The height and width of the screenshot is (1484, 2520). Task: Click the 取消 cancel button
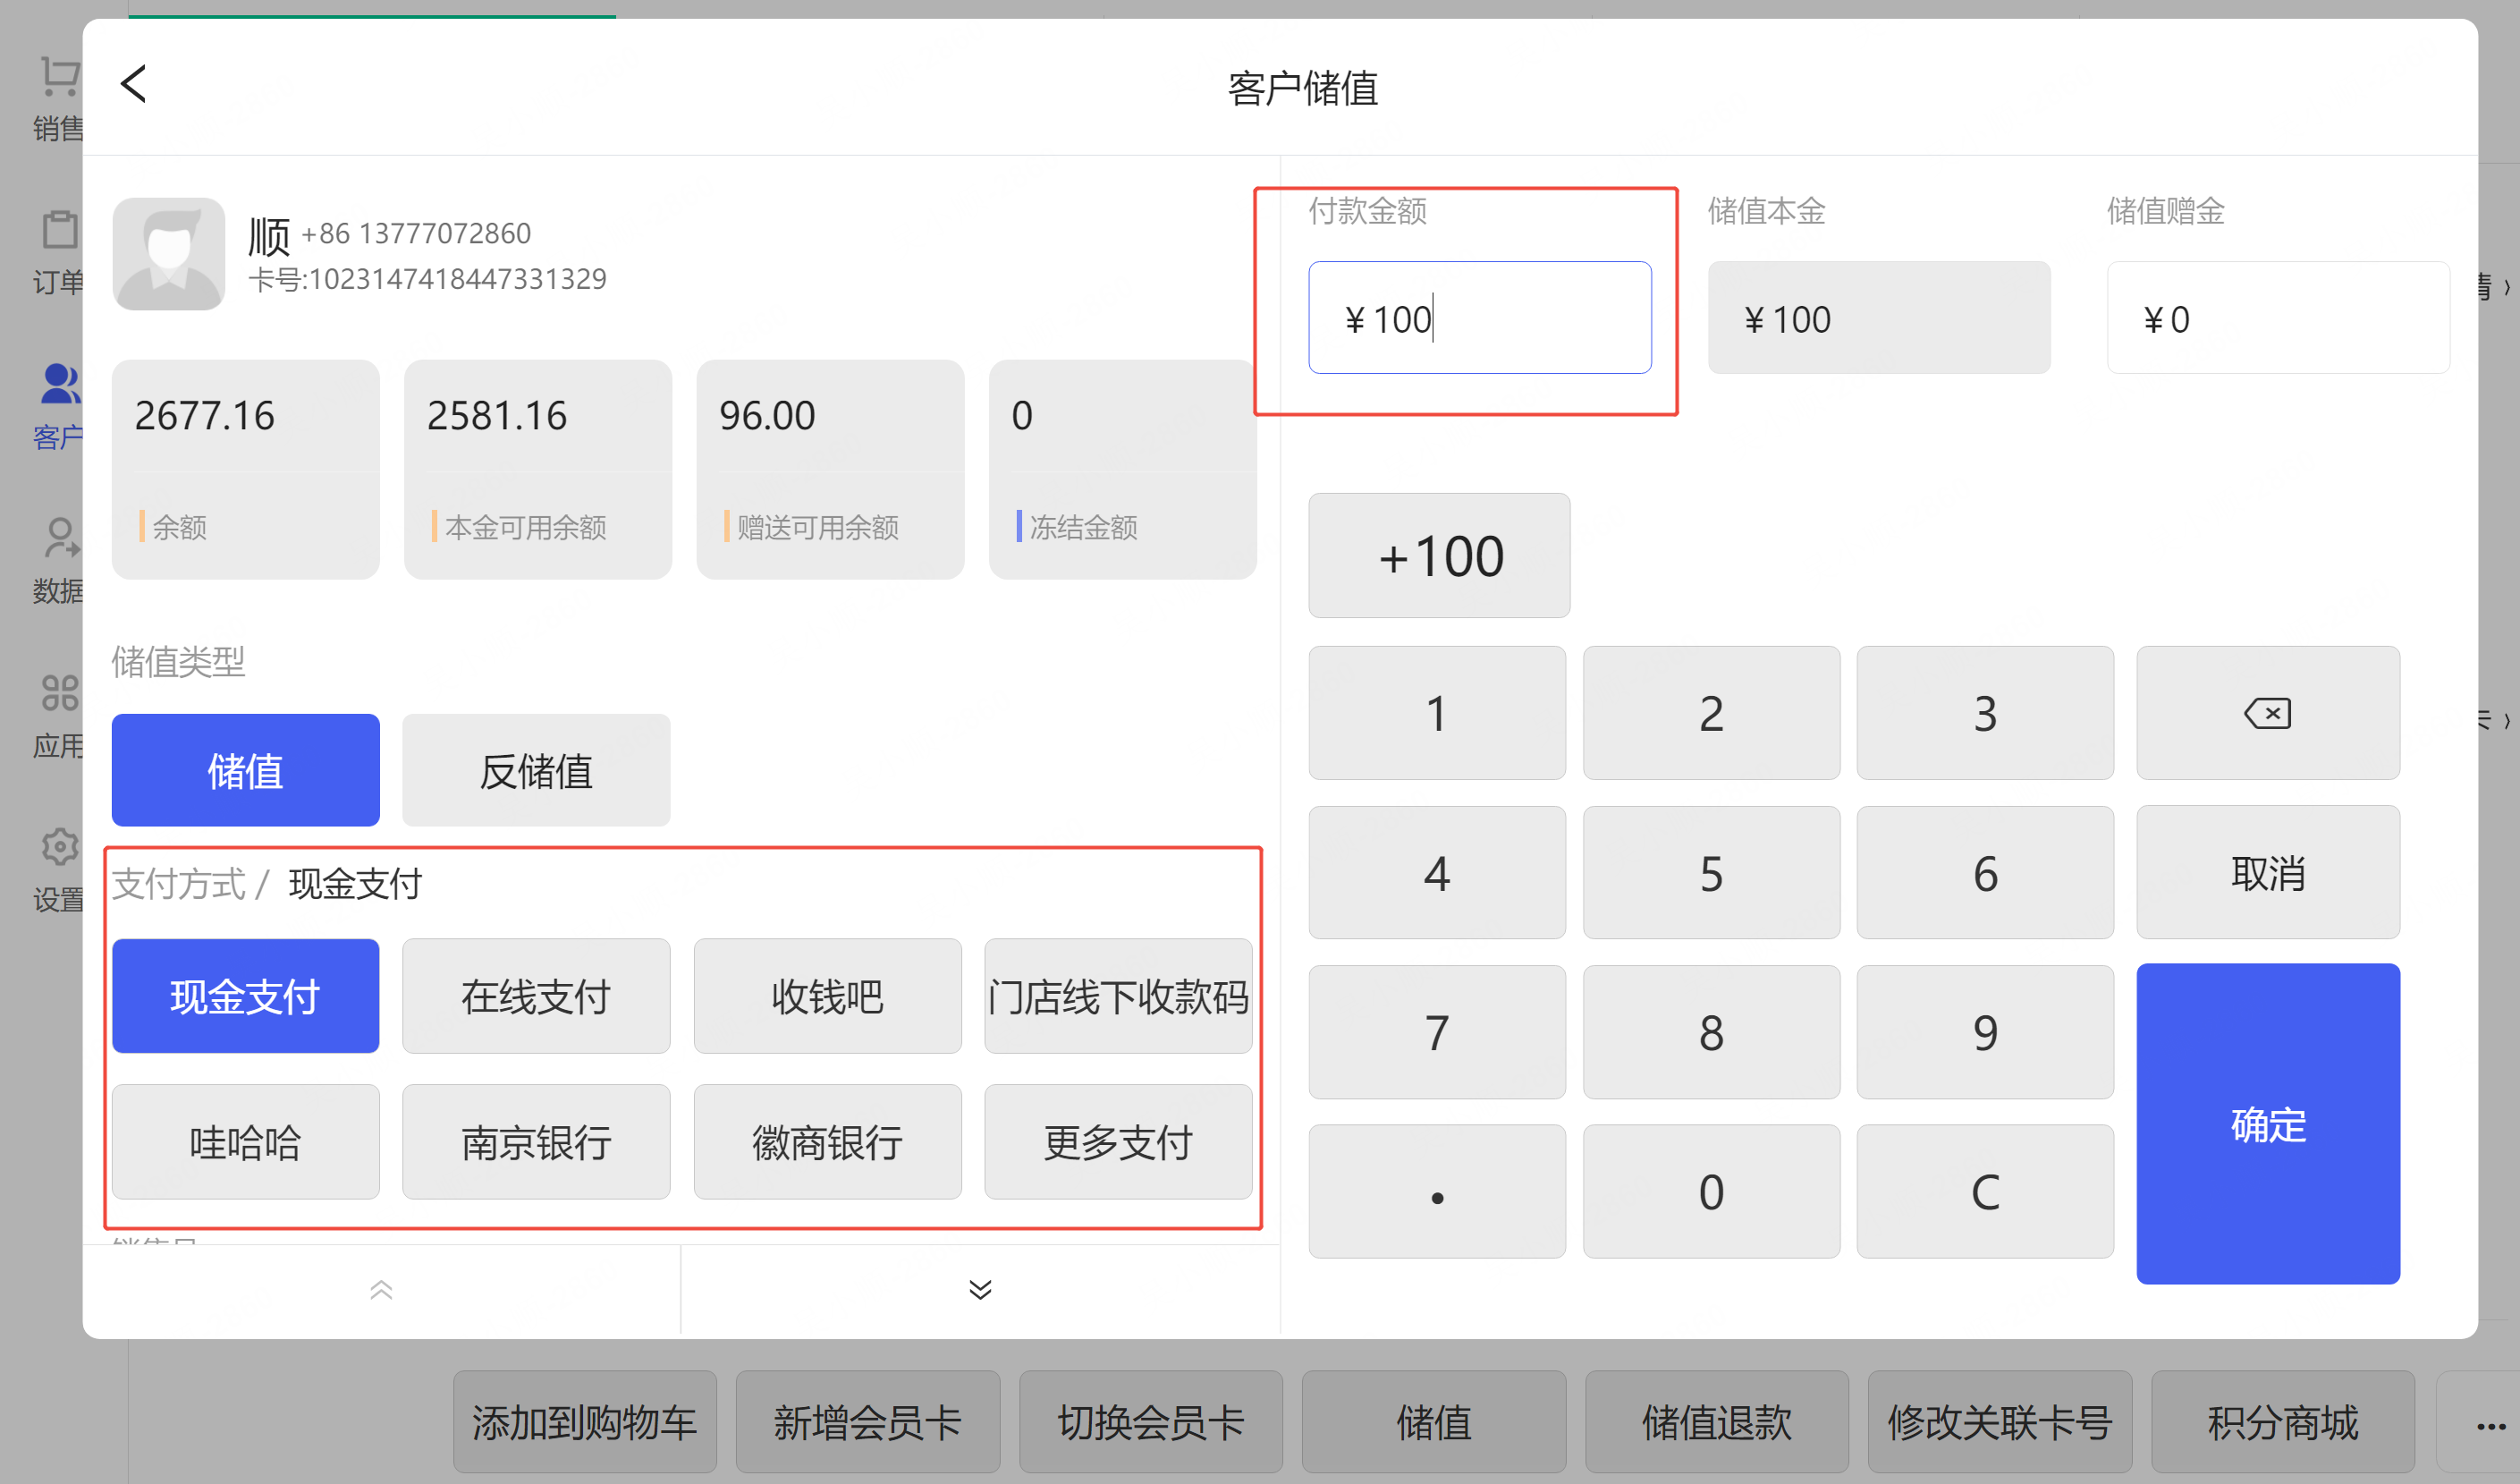[x=2267, y=873]
